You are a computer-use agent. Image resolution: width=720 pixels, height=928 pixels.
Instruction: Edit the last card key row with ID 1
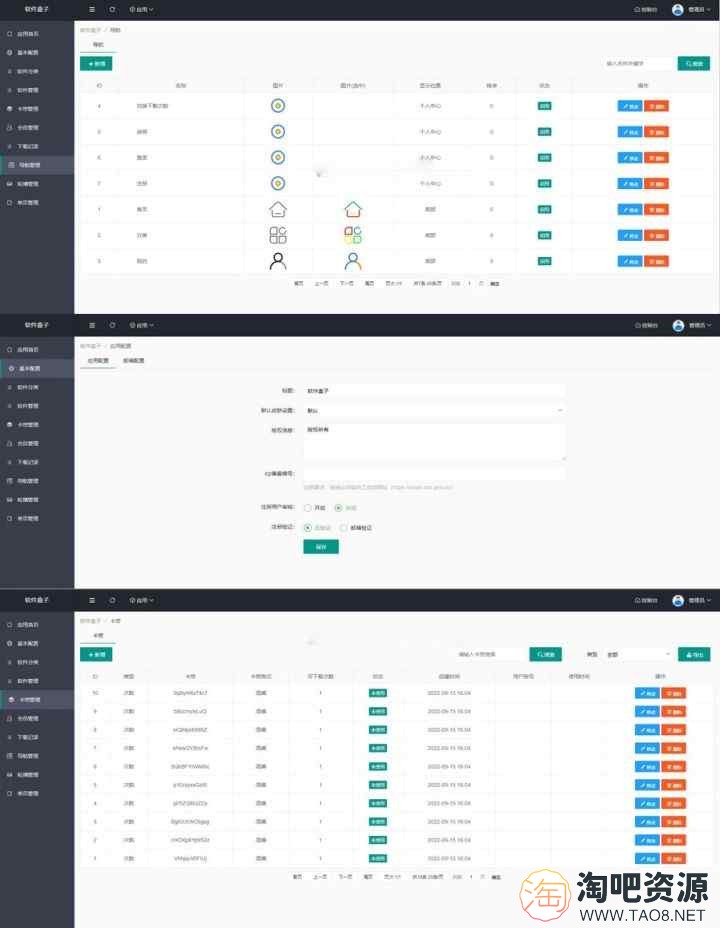(x=647, y=858)
